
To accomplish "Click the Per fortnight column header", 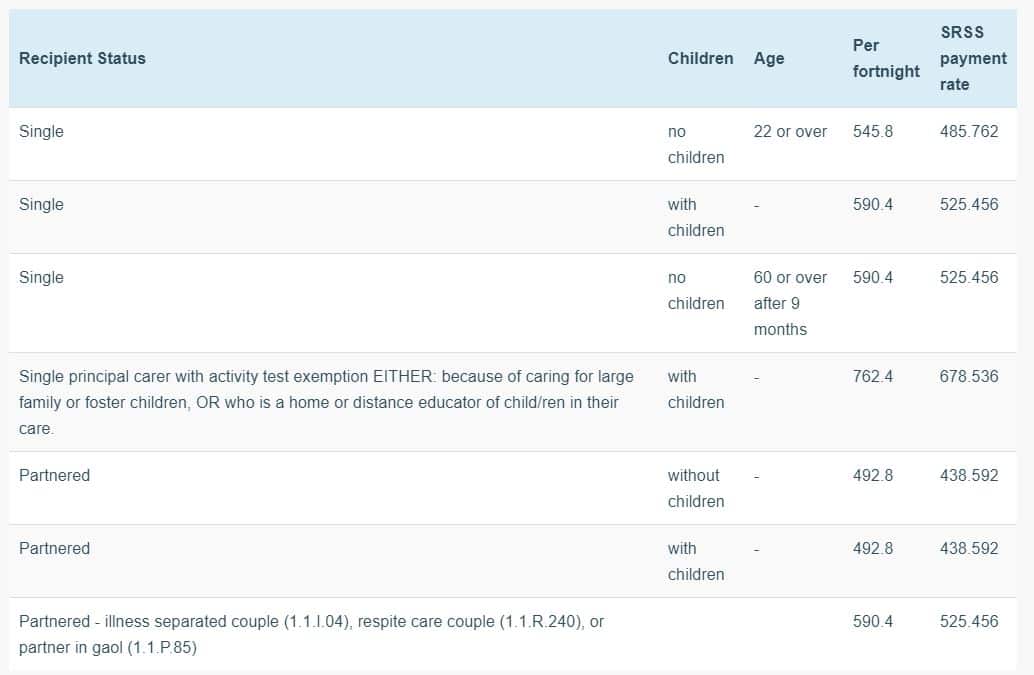I will click(x=886, y=58).
